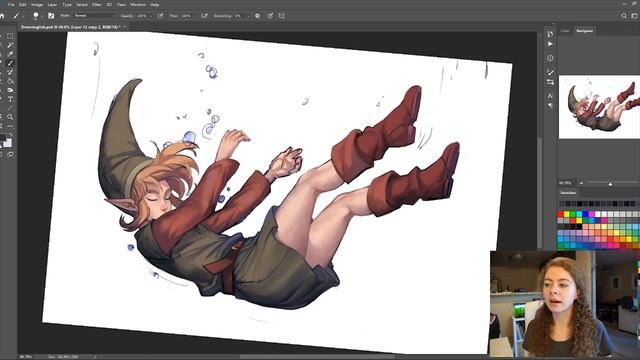
Task: Click the foreground color swatch
Action: (x=2, y=138)
